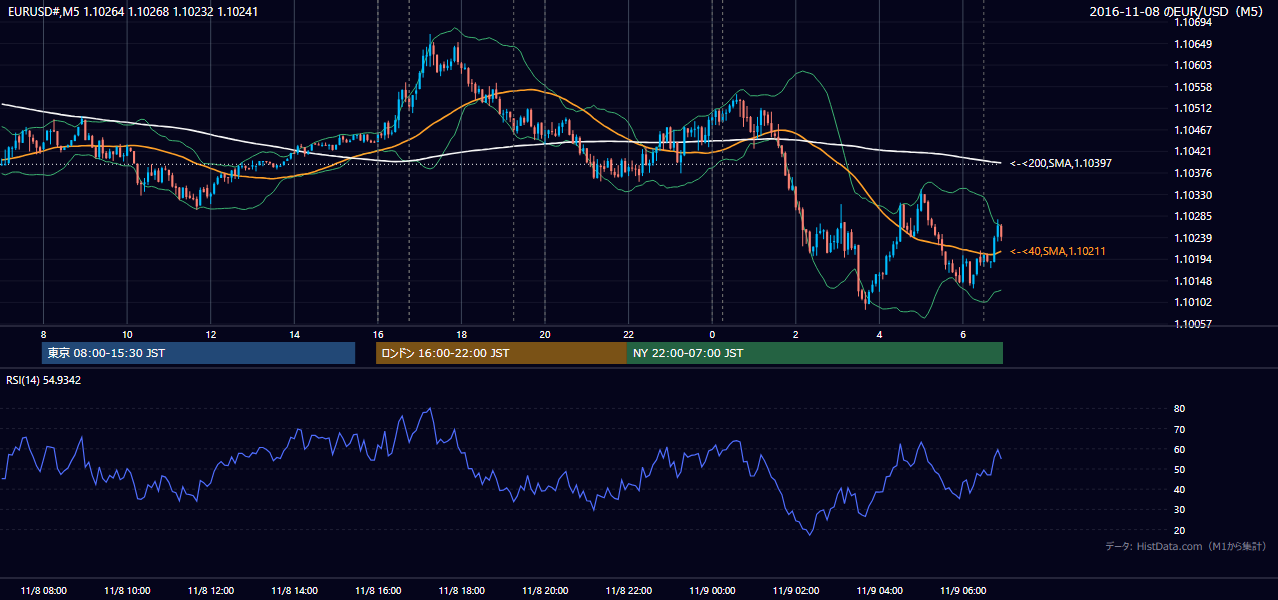Screen dimensions: 1278x600
Task: Click the 11/8 18:00 time label
Action: [461, 590]
